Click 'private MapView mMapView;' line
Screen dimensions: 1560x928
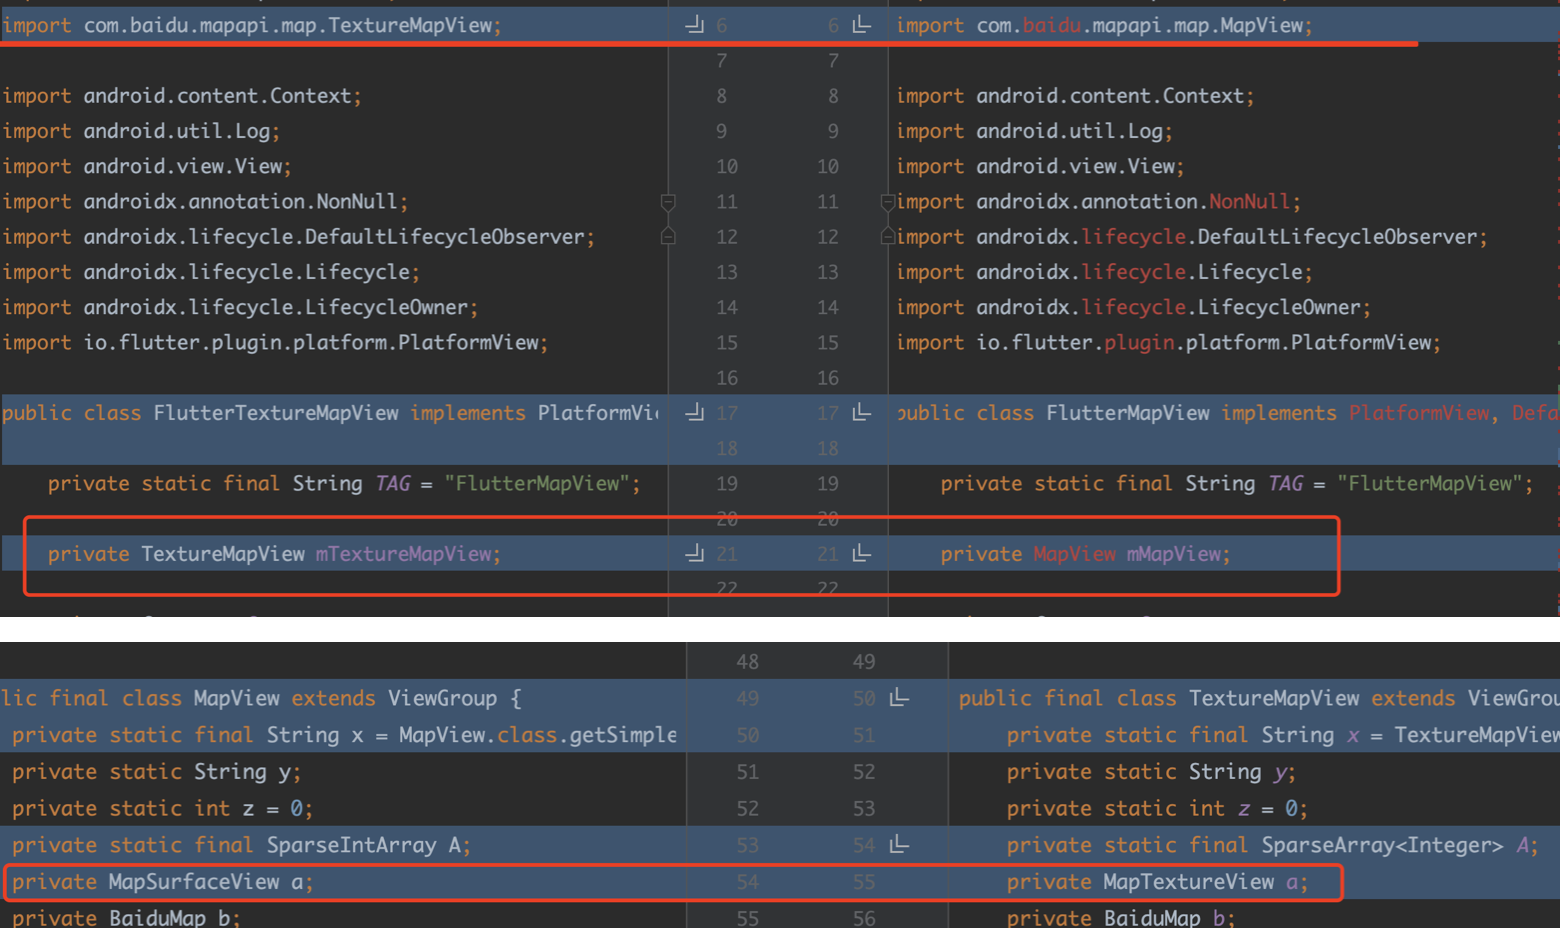(1085, 554)
